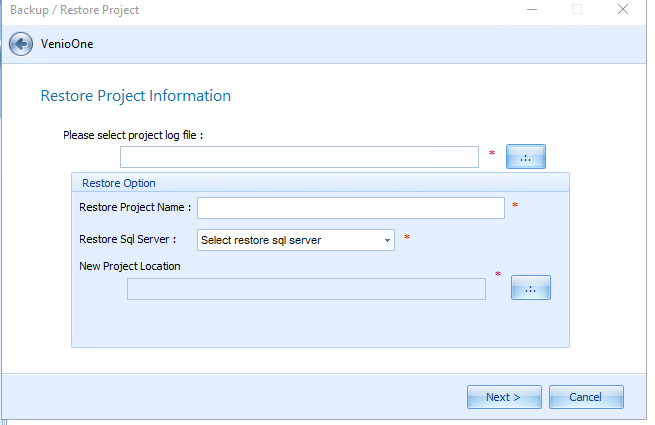Click the project log file path field
The image size is (655, 425).
click(299, 157)
